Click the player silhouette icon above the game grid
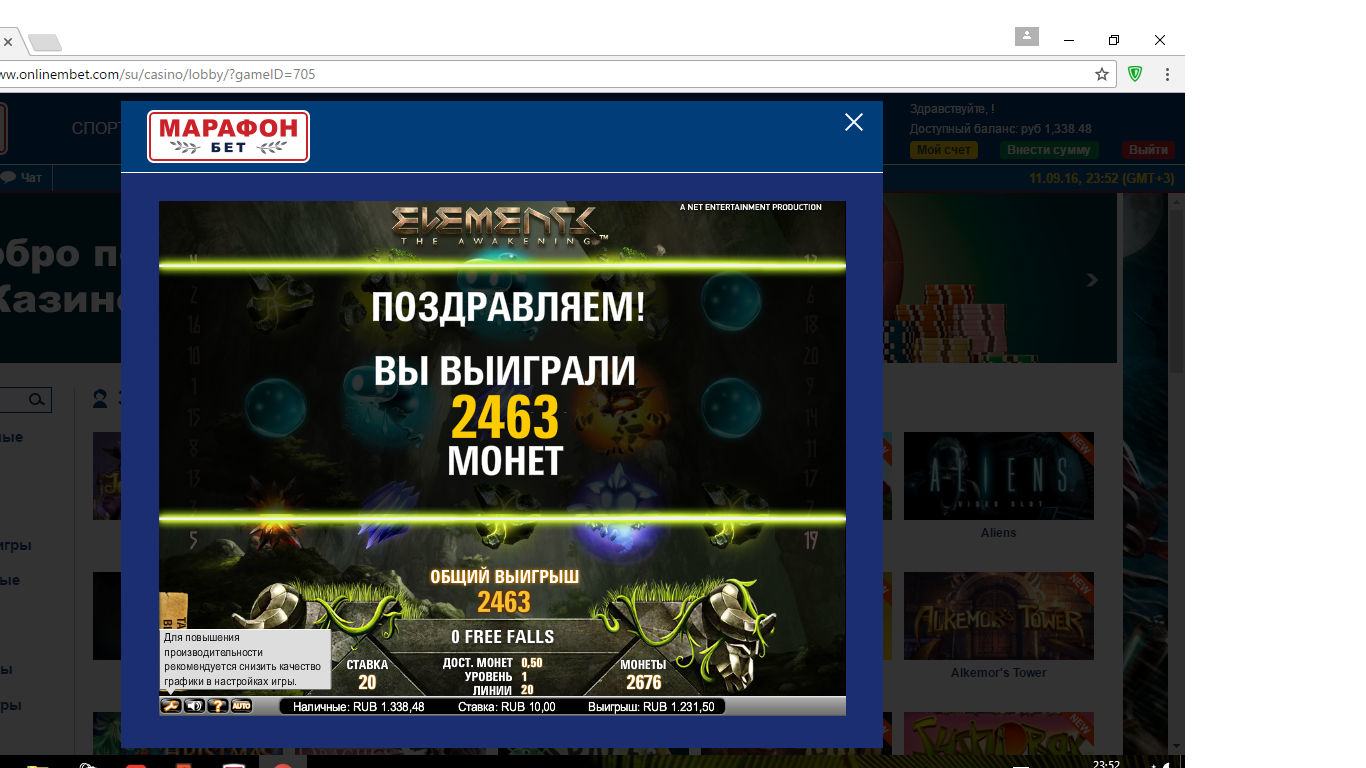 coord(99,398)
